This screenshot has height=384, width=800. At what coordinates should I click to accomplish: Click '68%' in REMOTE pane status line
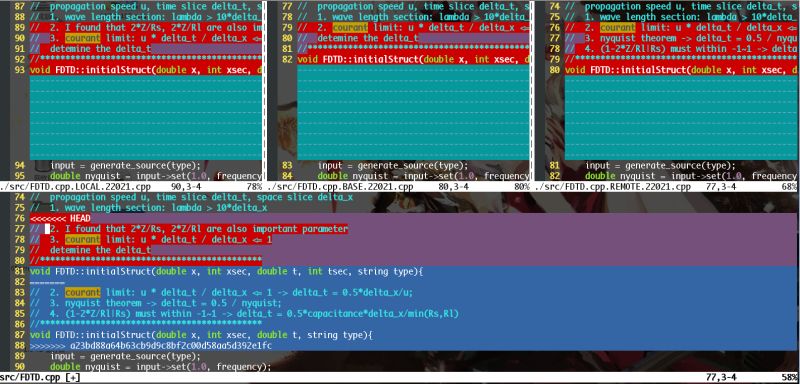(x=789, y=187)
